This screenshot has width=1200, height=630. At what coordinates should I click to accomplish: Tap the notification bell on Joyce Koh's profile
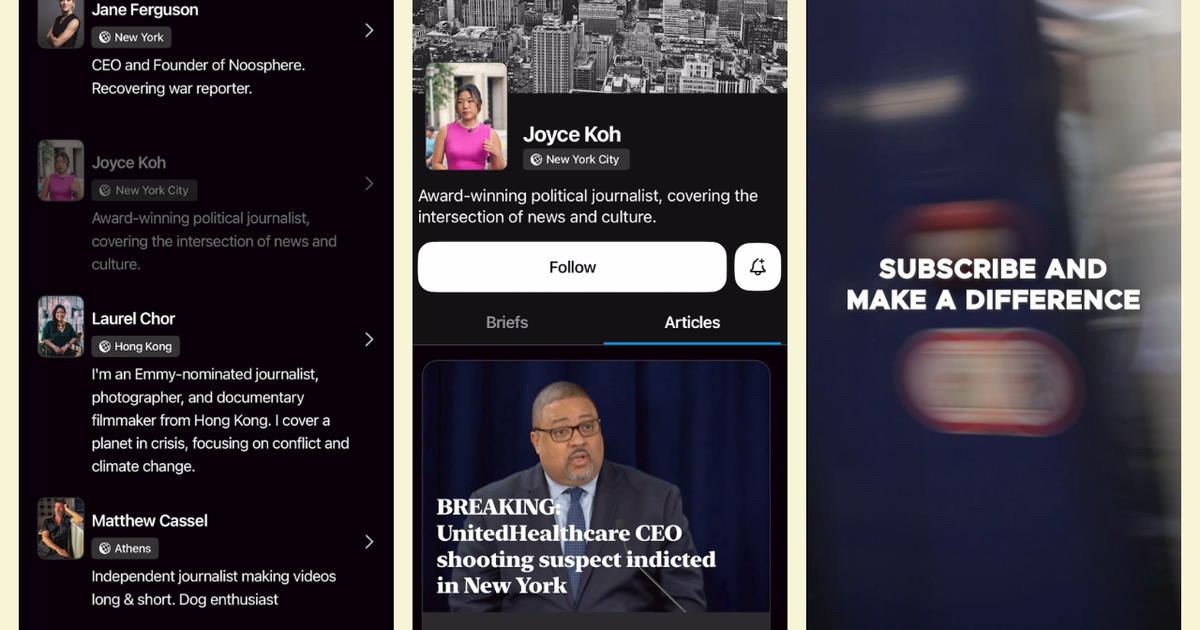[x=758, y=267]
